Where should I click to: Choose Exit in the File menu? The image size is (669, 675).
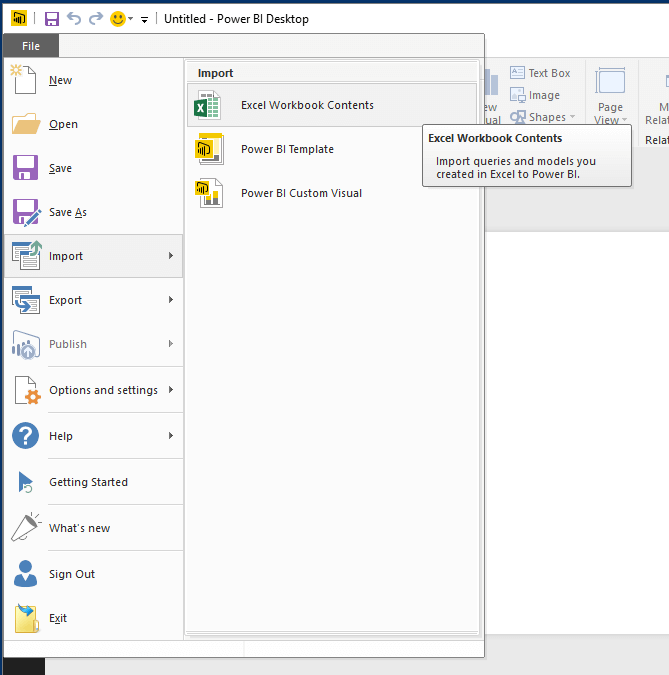[x=93, y=618]
